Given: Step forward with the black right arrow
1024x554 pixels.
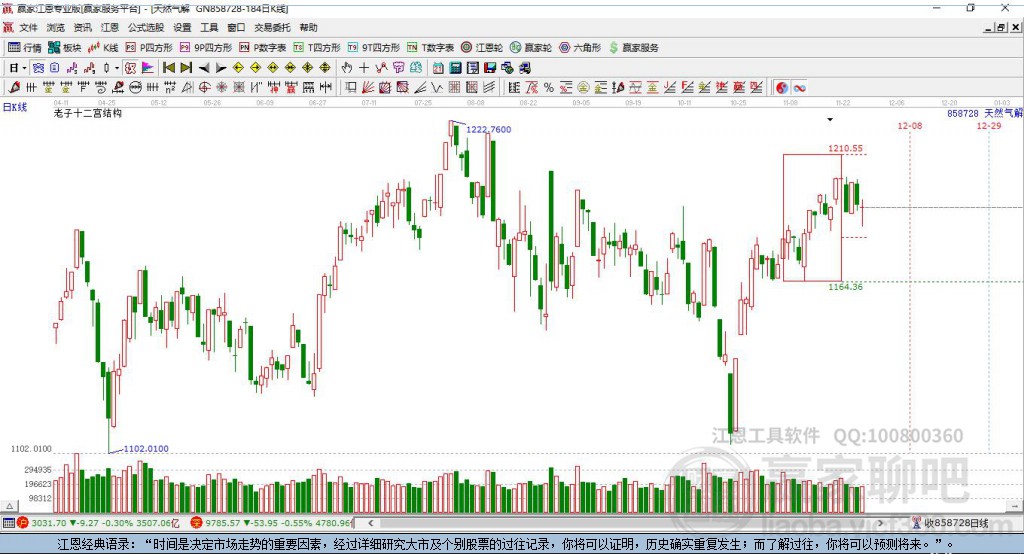Looking at the screenshot, I should tap(221, 68).
